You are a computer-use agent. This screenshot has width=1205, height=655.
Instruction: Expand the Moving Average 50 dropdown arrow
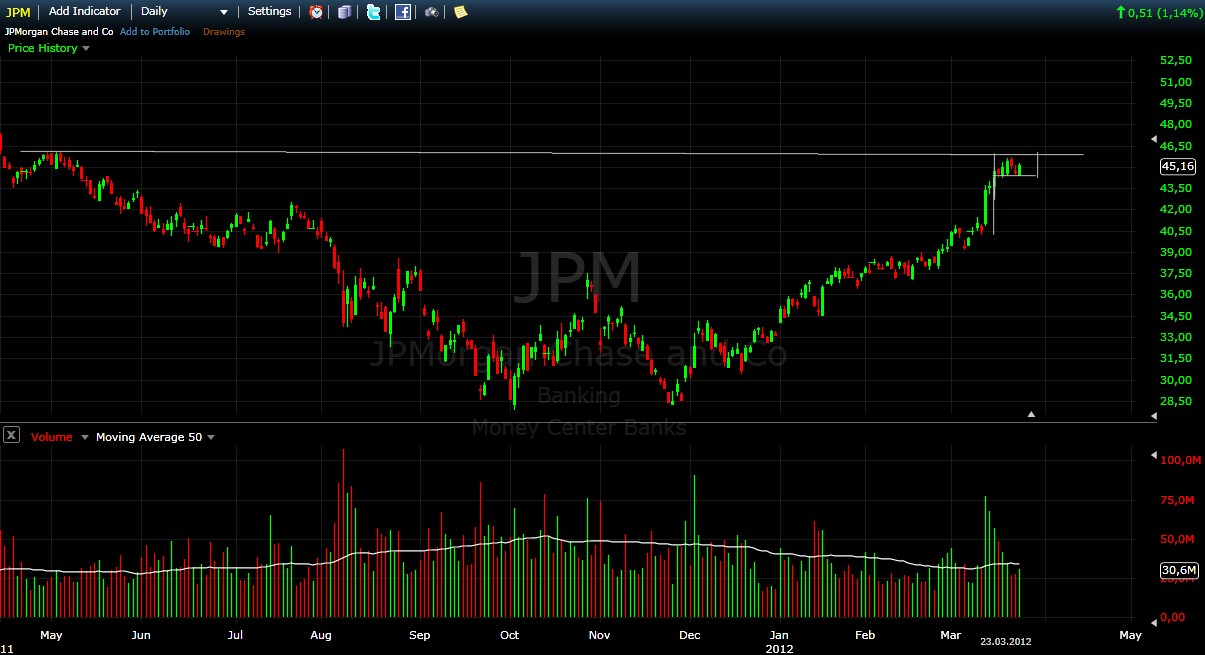211,437
